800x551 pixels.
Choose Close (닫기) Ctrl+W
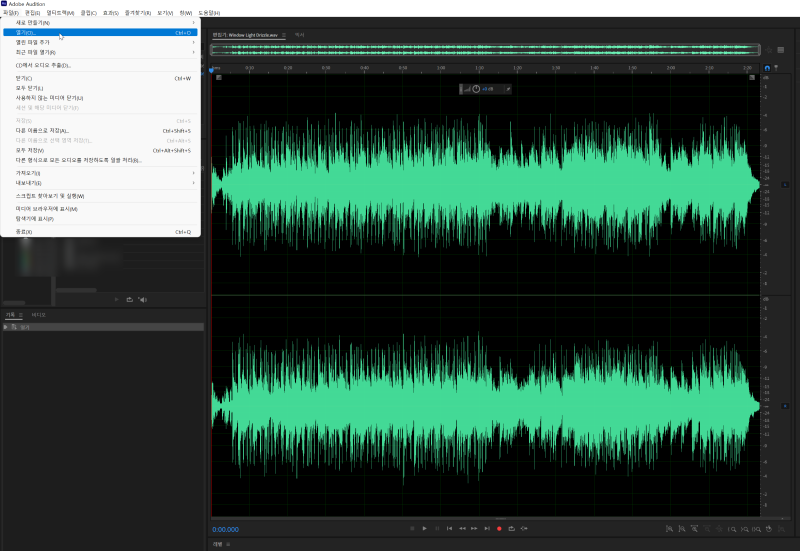point(100,79)
